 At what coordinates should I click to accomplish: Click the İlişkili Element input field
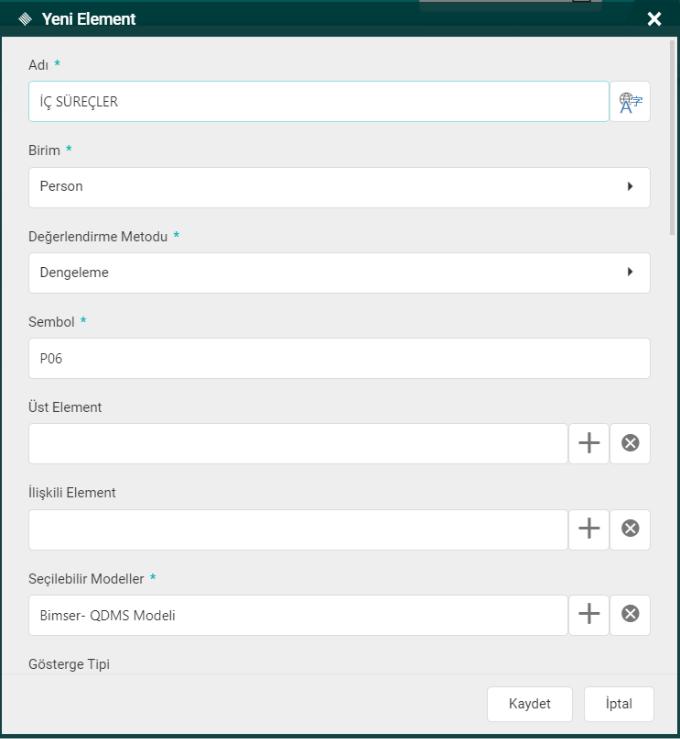298,529
